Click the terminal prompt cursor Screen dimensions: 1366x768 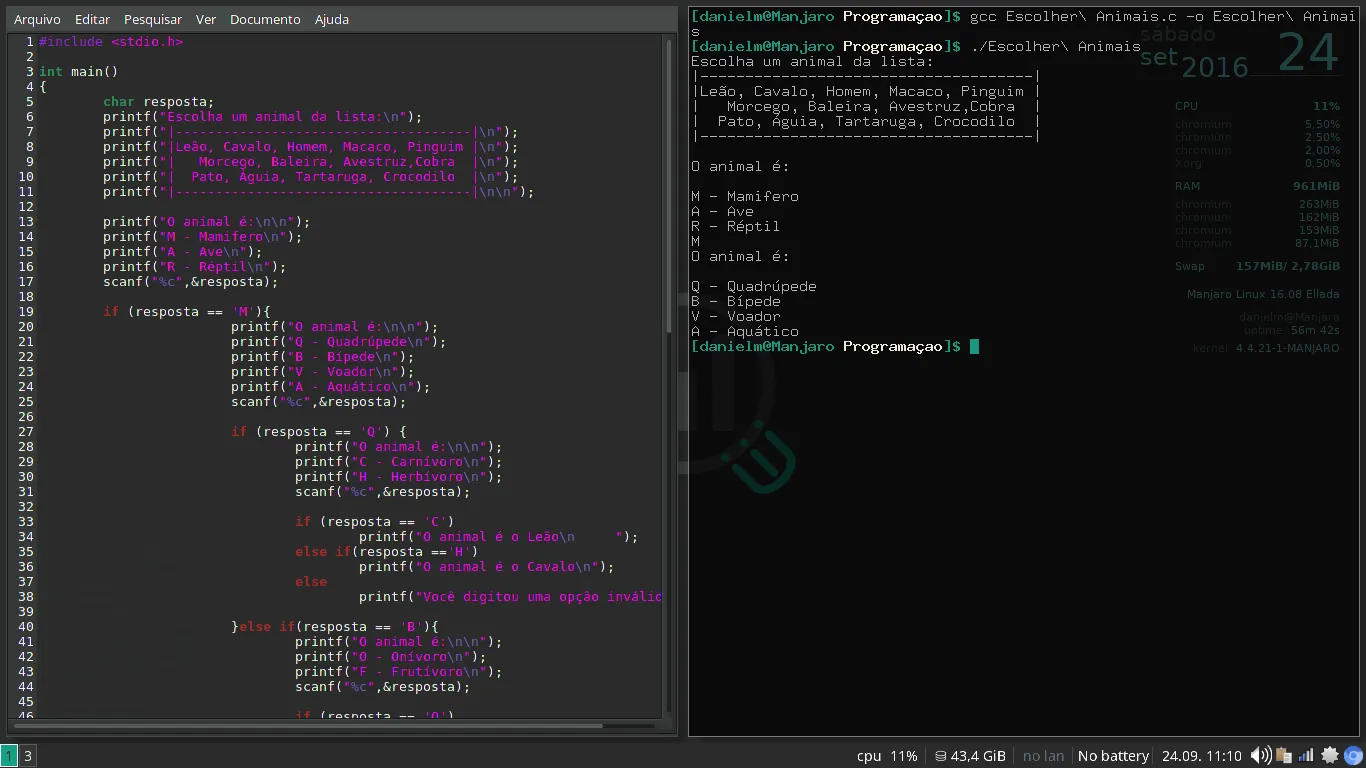(974, 347)
